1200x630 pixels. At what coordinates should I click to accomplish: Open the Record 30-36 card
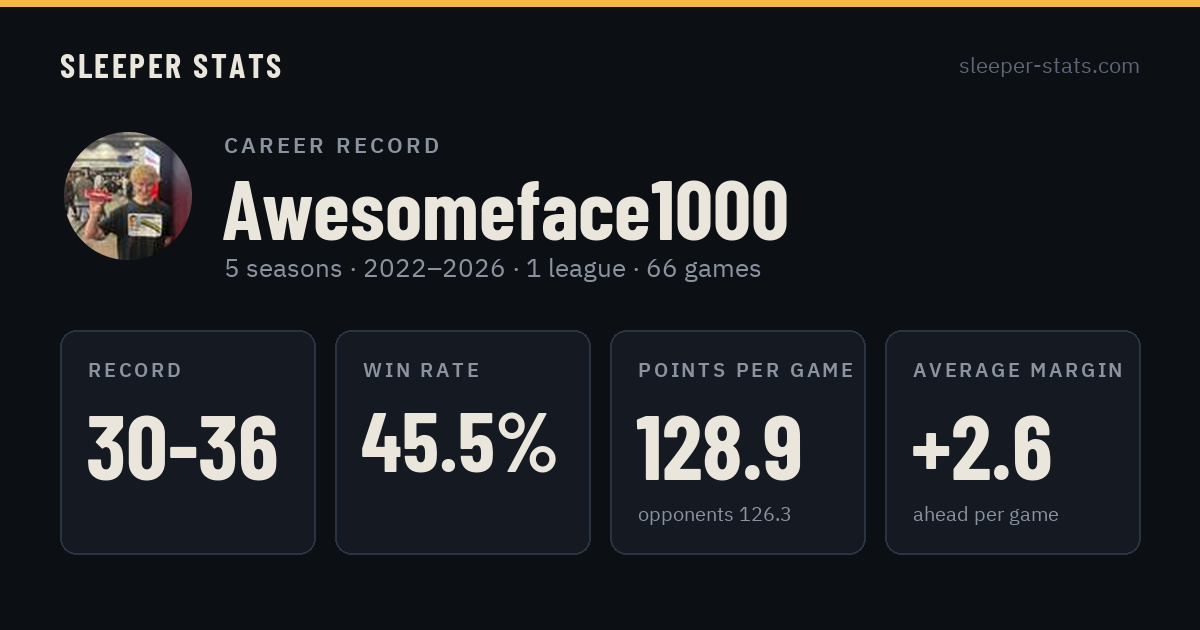(x=188, y=442)
